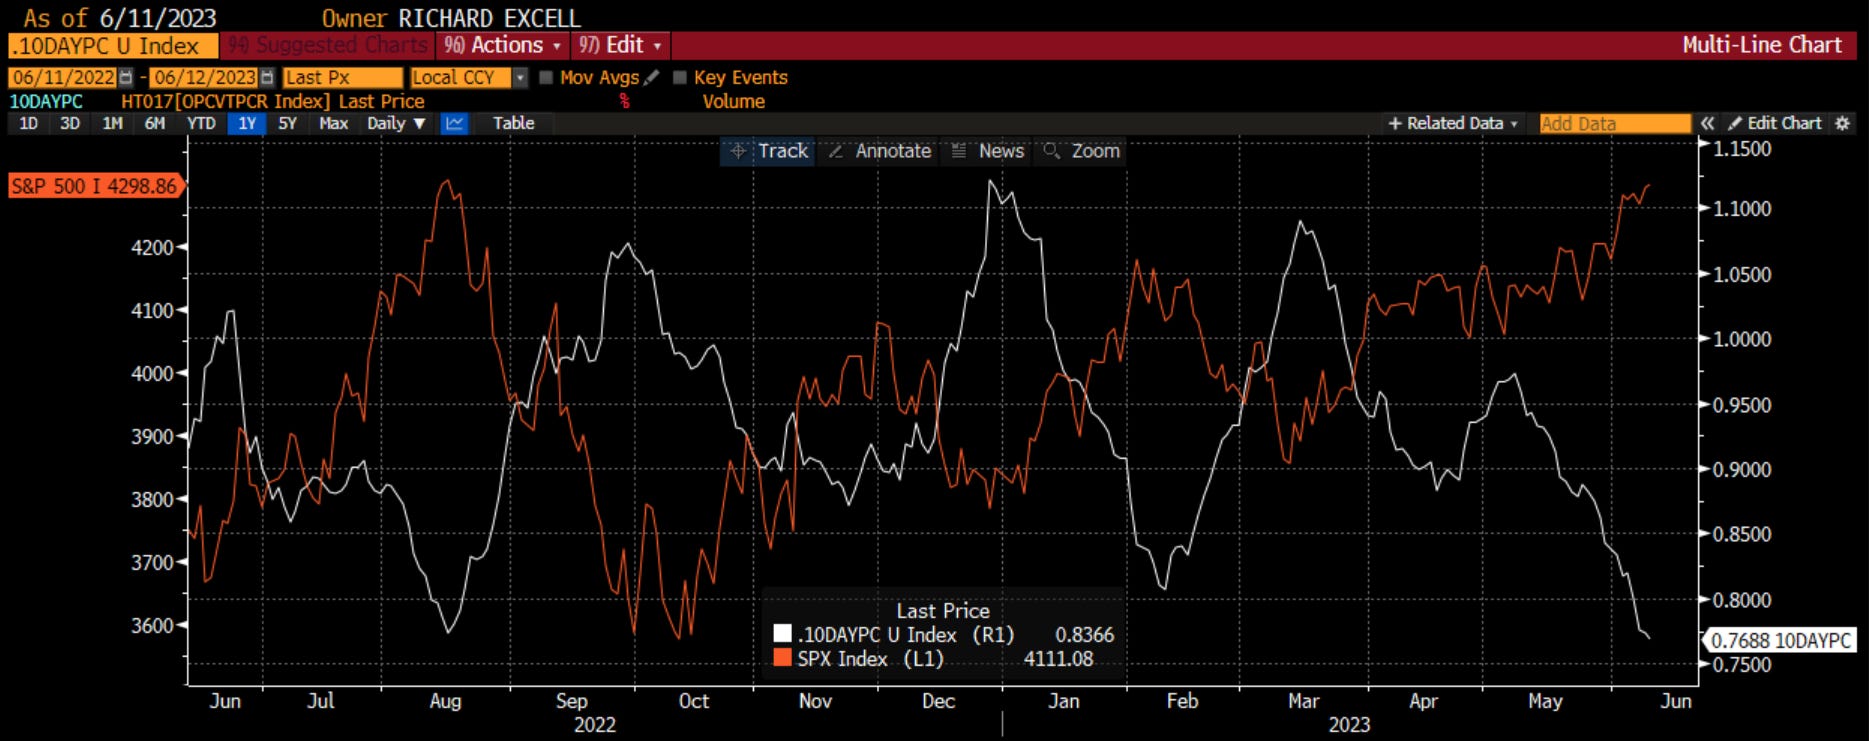Collapse panel with double-chevron icon
1869x741 pixels.
[1707, 123]
